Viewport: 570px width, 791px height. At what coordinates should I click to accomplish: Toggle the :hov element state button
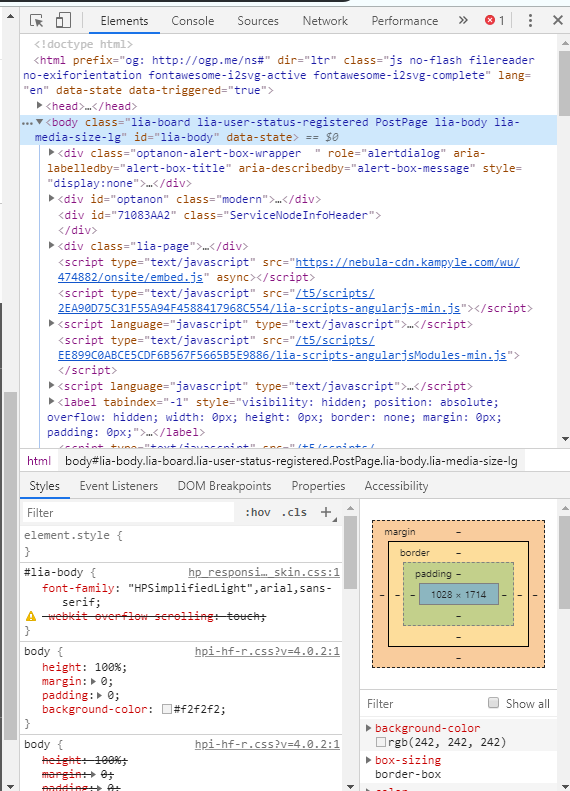(258, 512)
